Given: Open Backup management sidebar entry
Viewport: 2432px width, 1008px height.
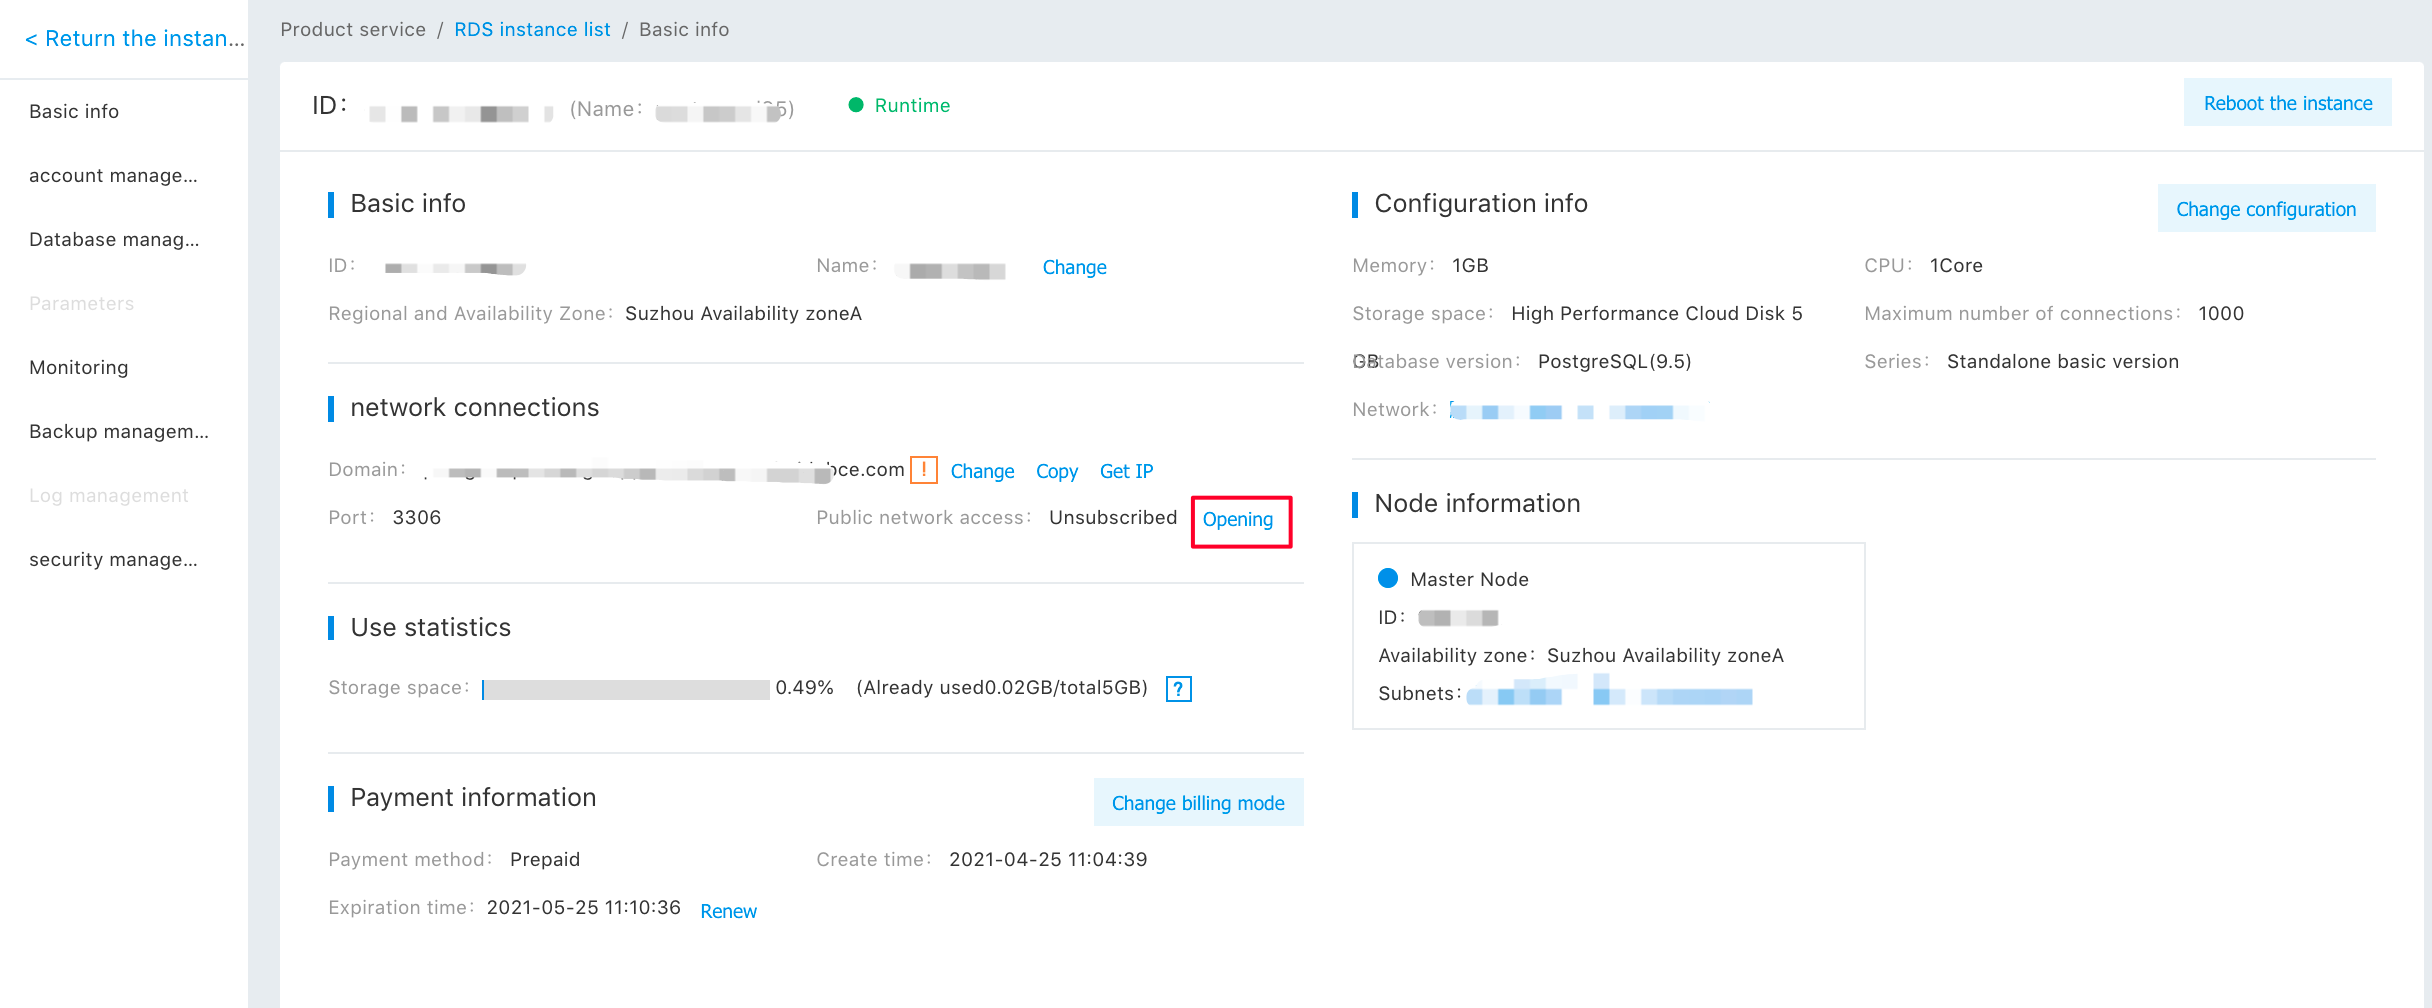Looking at the screenshot, I should click(x=119, y=431).
